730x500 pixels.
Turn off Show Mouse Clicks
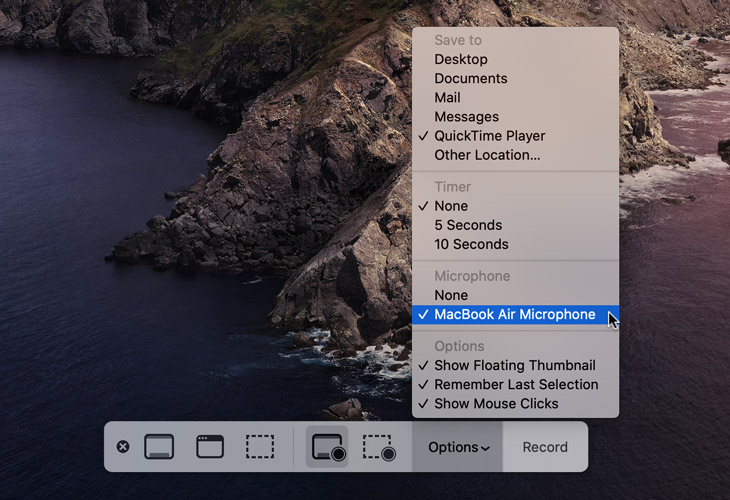pos(496,403)
